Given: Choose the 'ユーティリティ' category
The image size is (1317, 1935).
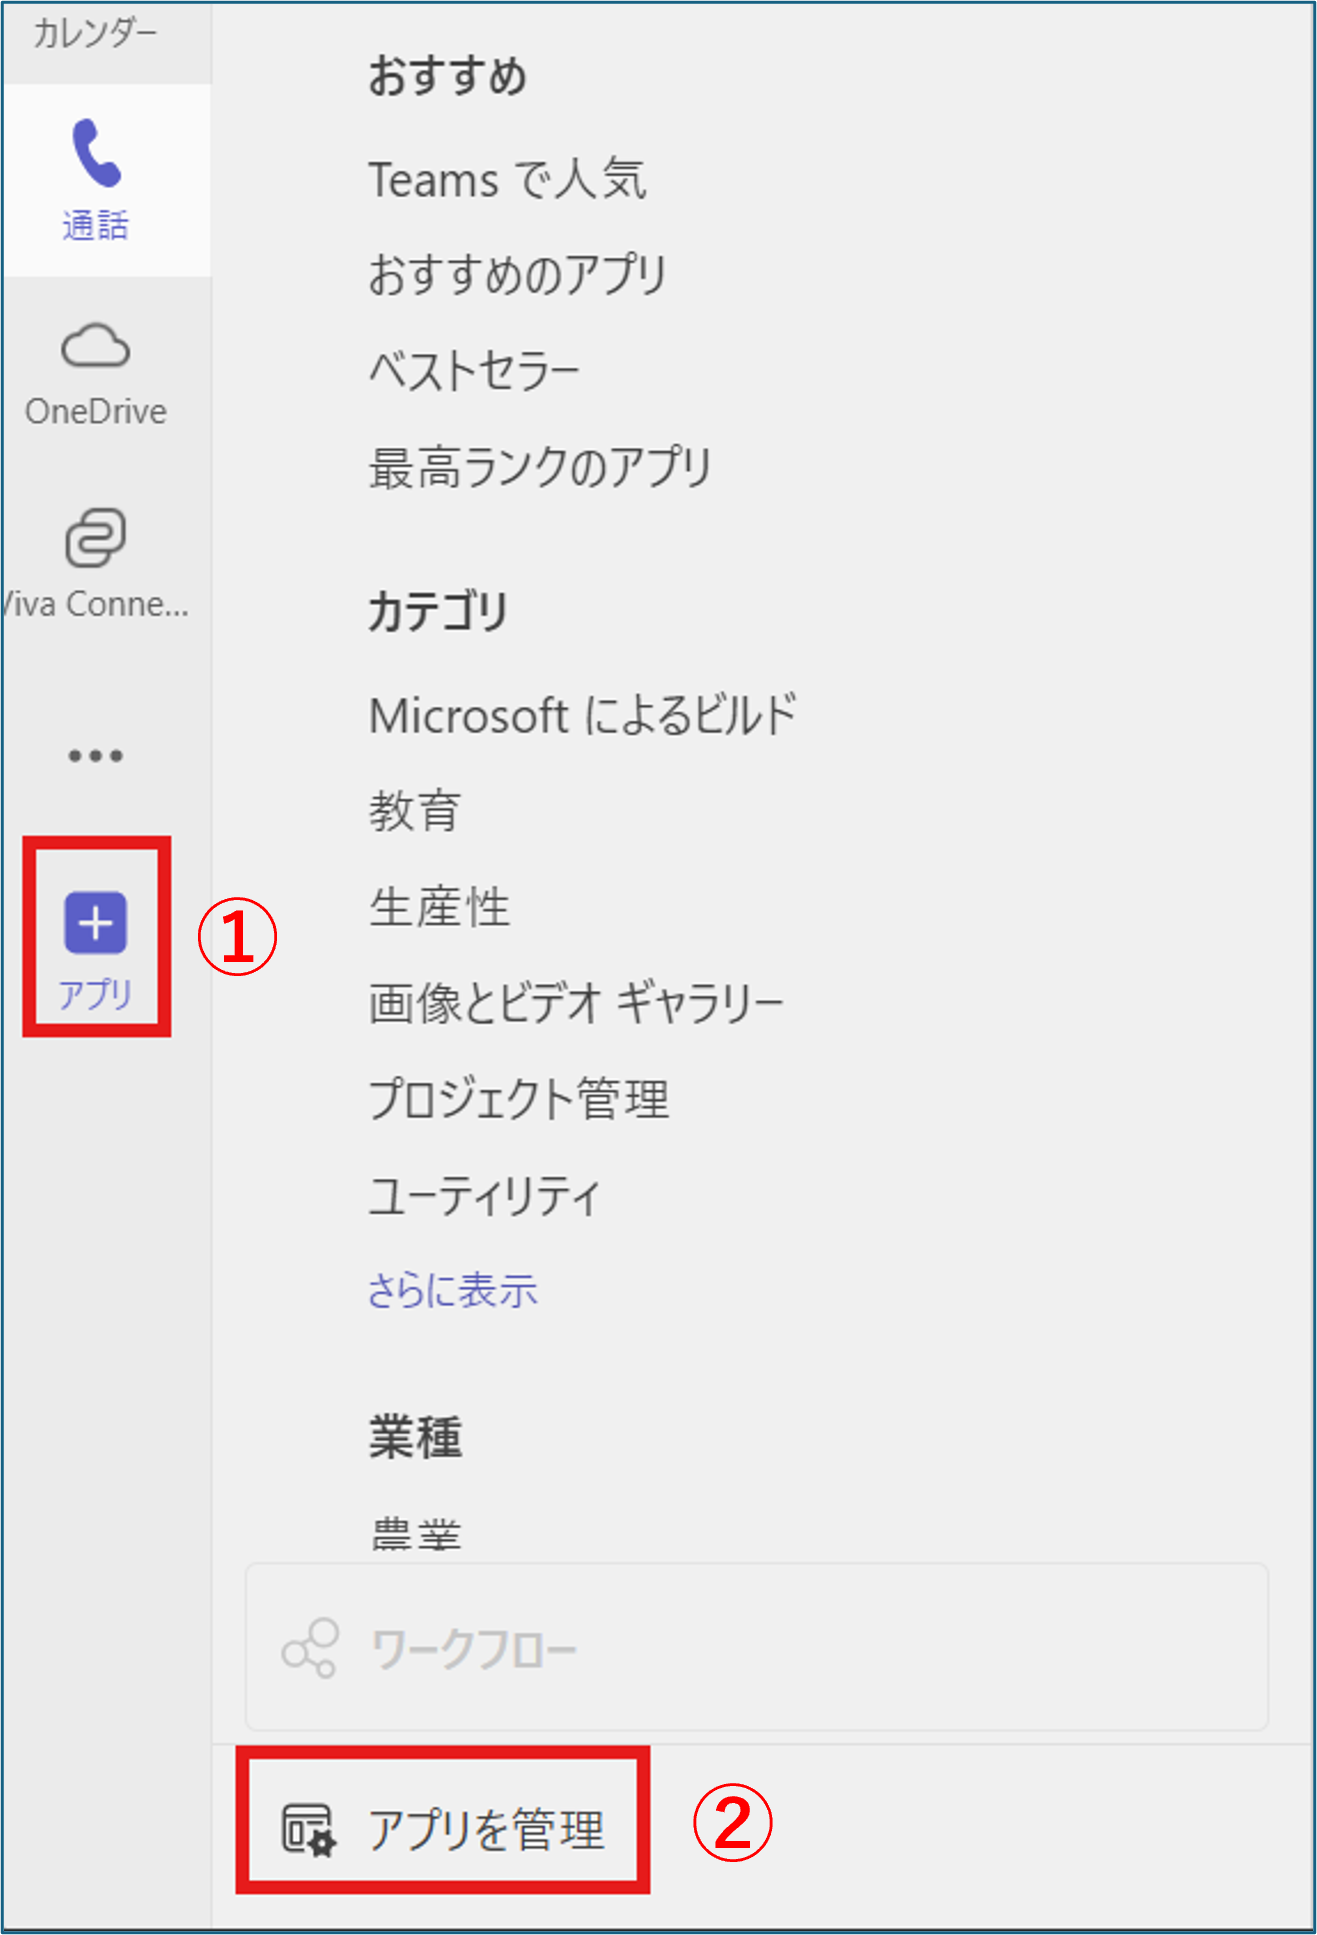Looking at the screenshot, I should click(485, 1195).
